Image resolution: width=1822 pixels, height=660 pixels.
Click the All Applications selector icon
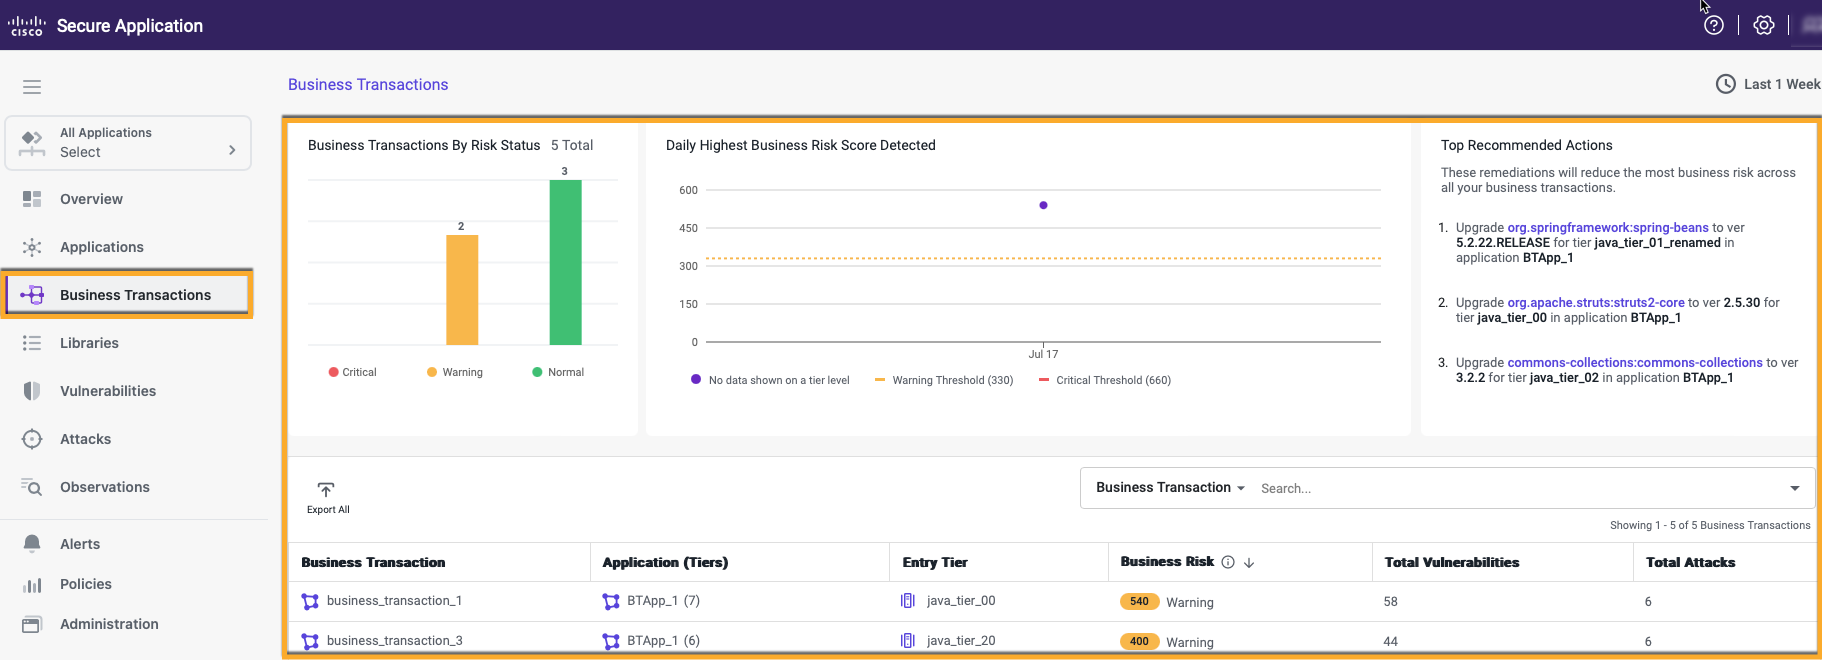[32, 143]
